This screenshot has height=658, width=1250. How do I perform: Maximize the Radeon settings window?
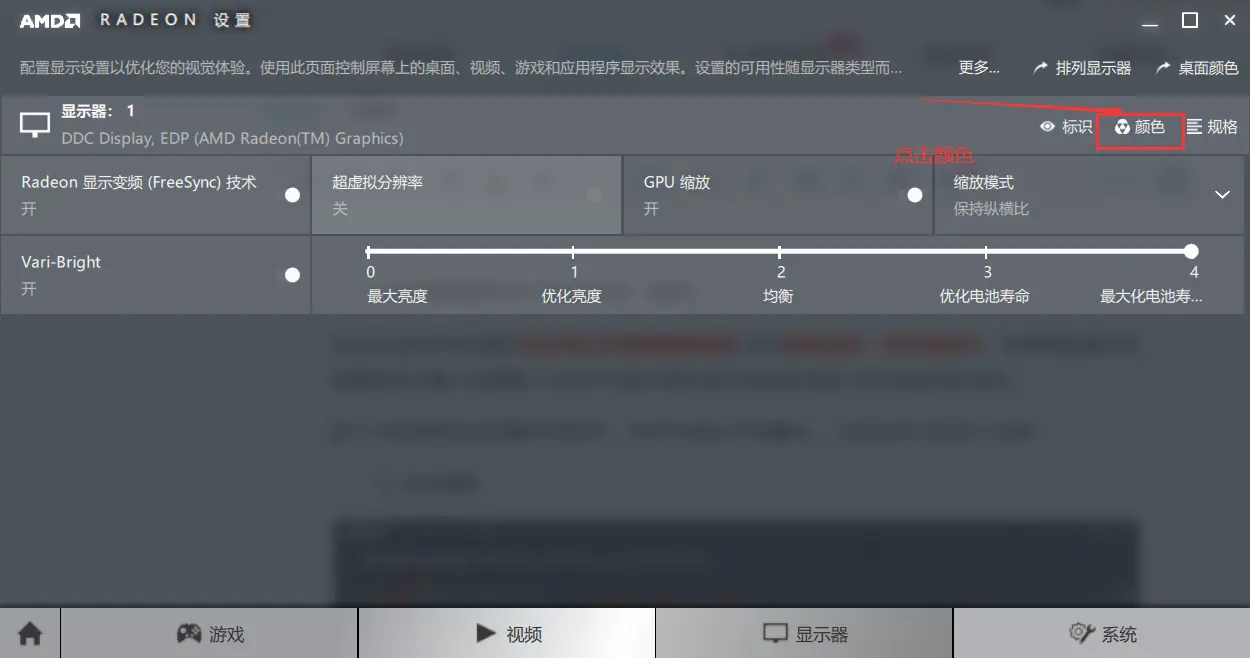click(1190, 20)
